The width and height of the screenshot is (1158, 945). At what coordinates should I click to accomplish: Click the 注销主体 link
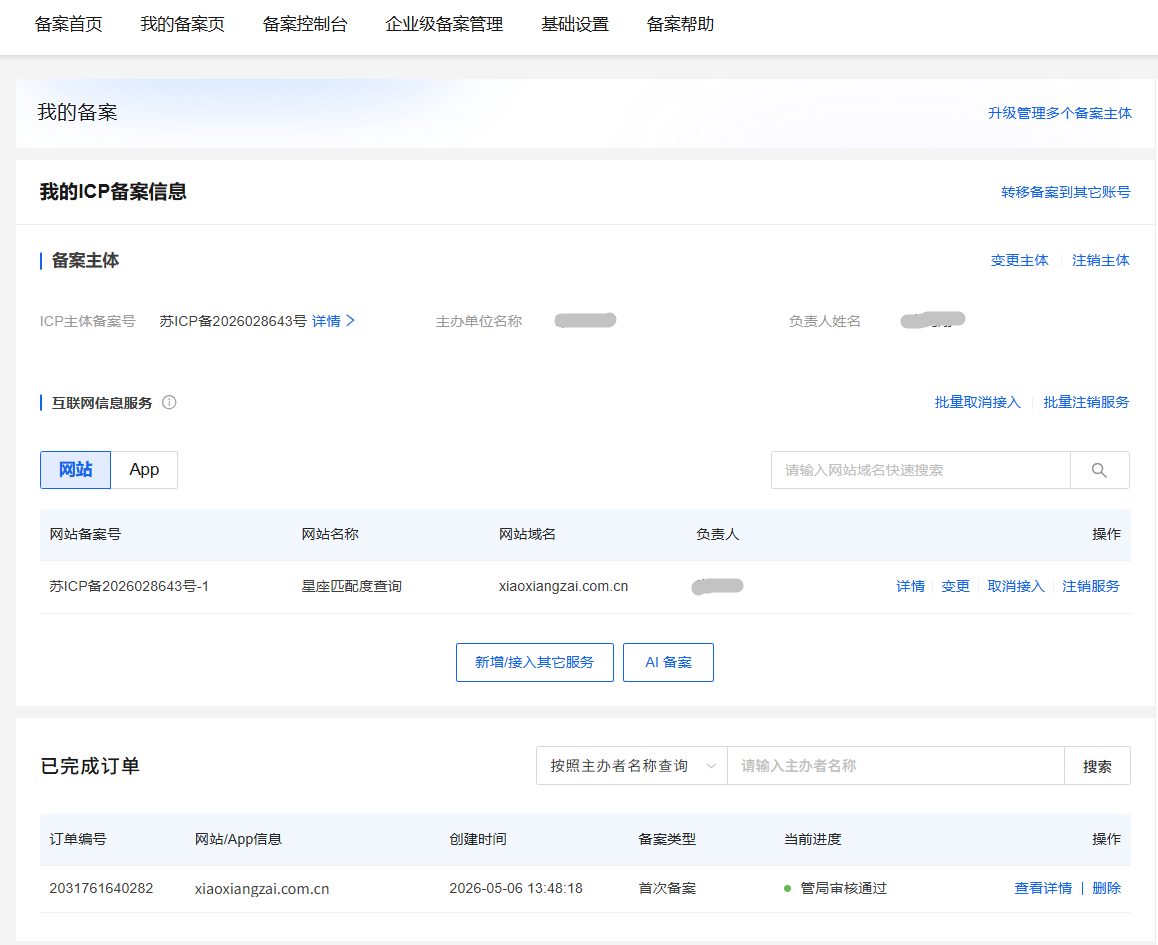point(1100,260)
